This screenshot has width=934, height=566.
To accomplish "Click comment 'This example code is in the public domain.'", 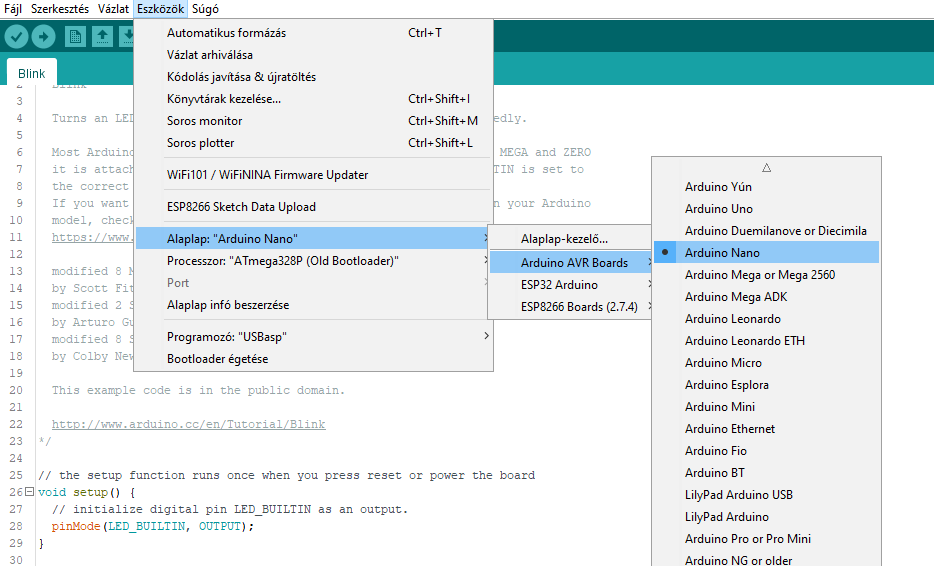I will [x=198, y=390].
